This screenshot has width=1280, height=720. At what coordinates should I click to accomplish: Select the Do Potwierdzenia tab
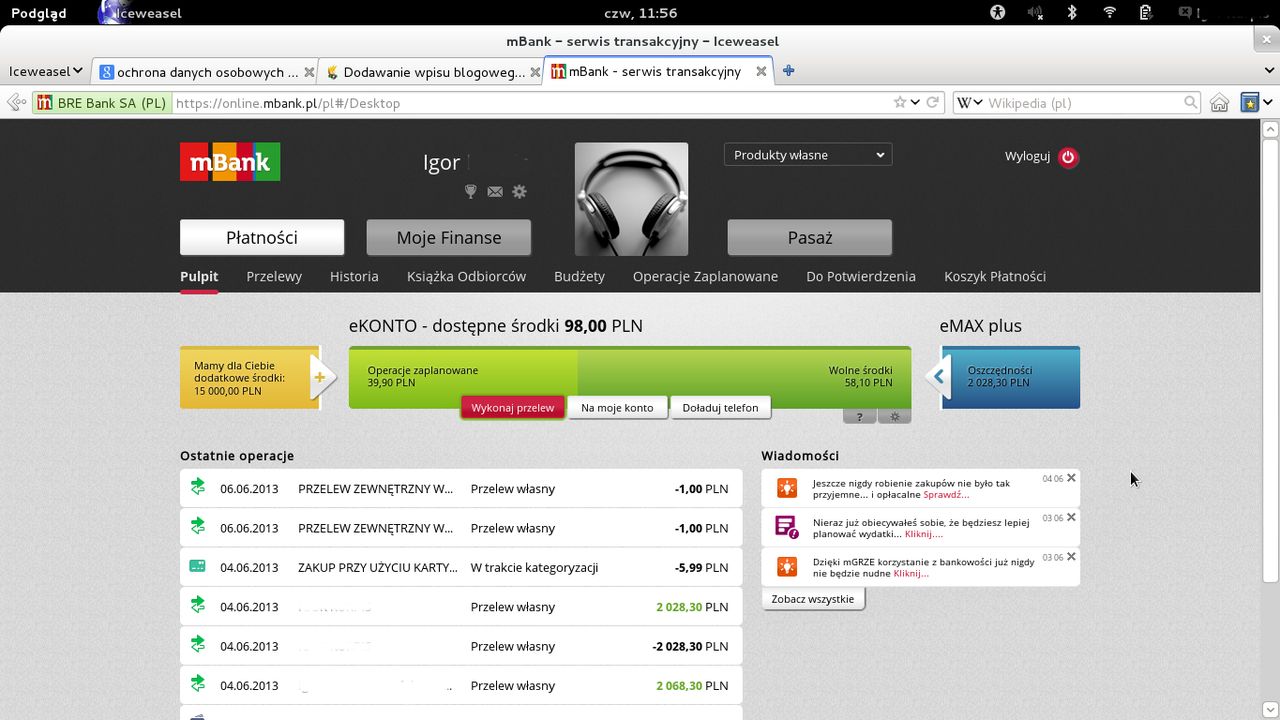pyautogui.click(x=861, y=276)
